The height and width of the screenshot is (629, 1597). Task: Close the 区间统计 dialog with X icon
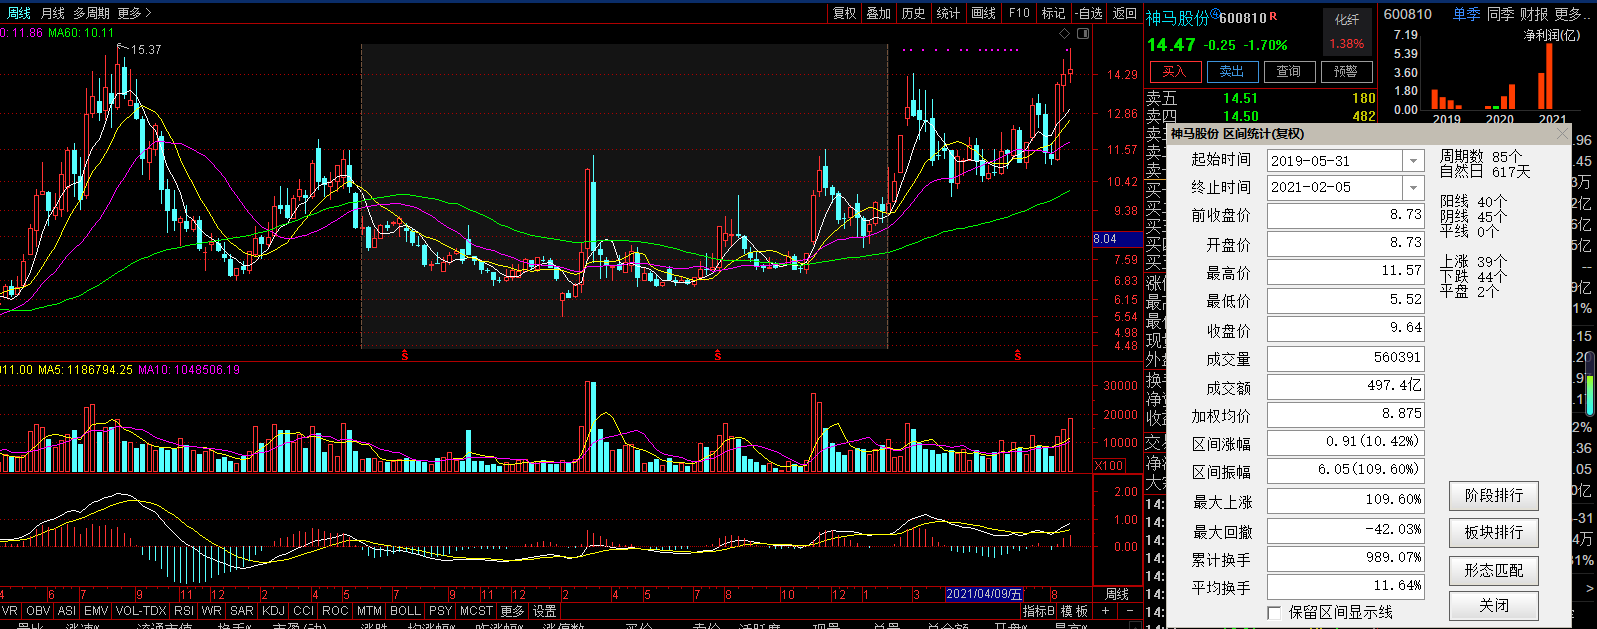point(1562,134)
